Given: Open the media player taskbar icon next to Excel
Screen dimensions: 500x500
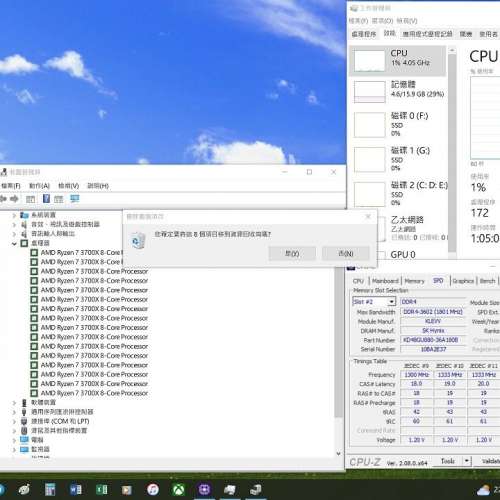Looking at the screenshot, I should coord(127,490).
